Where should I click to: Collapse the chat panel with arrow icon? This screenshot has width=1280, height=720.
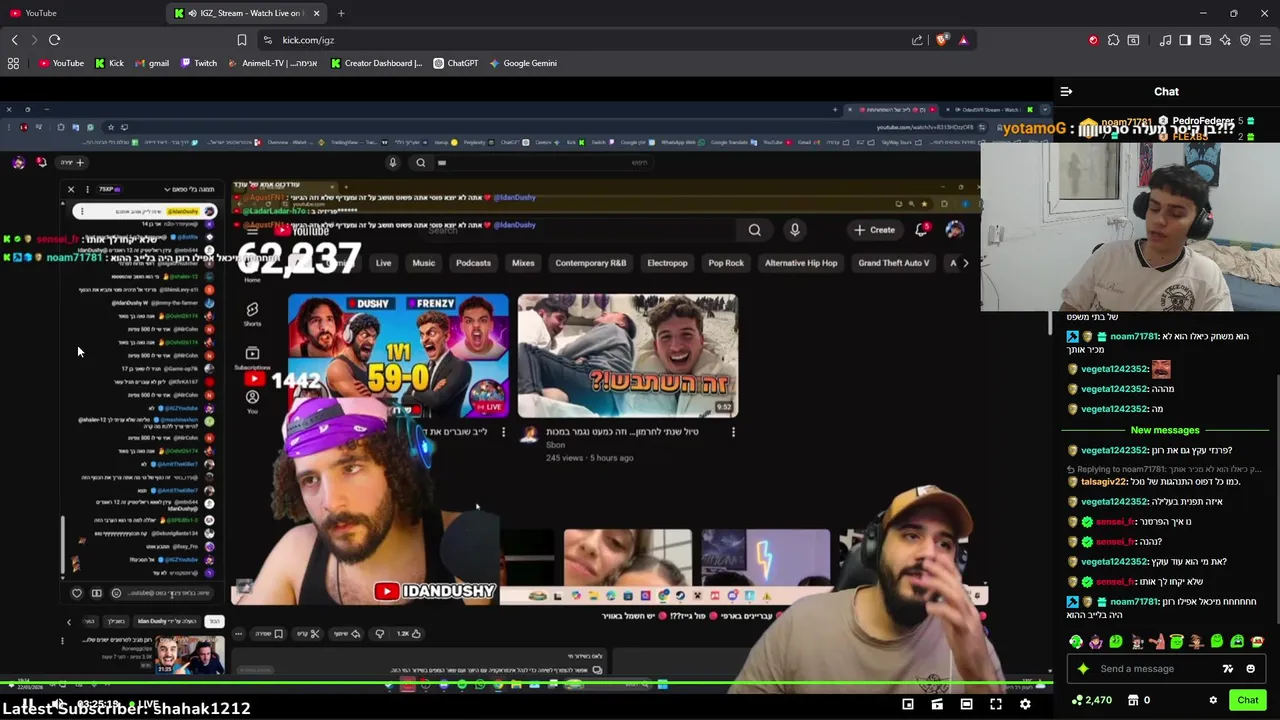click(x=1066, y=91)
